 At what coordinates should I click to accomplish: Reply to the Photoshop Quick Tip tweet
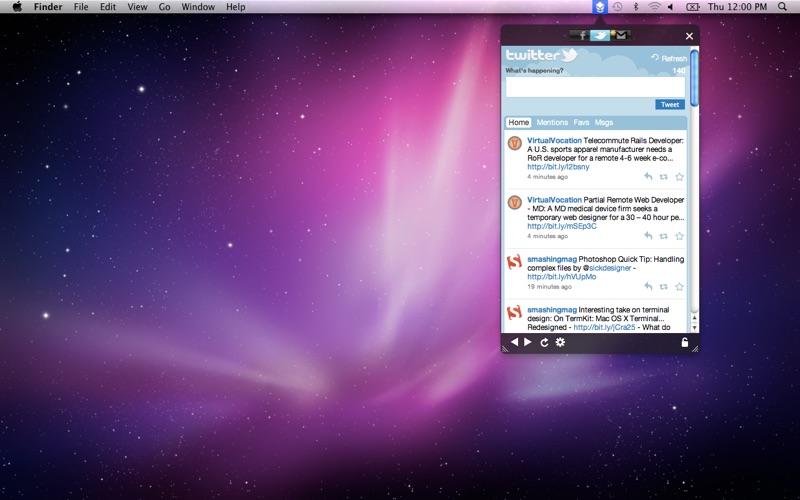pyautogui.click(x=648, y=286)
